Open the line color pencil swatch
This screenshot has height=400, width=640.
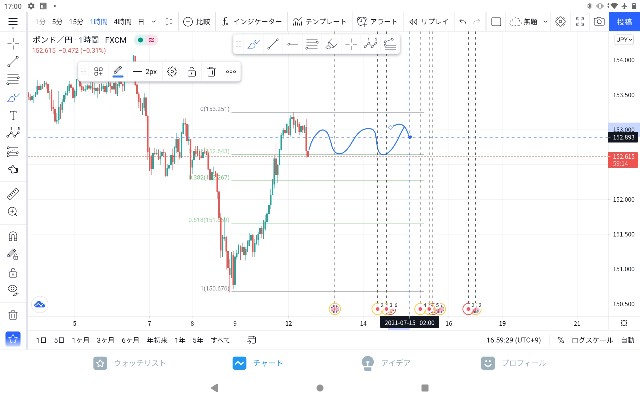point(118,72)
